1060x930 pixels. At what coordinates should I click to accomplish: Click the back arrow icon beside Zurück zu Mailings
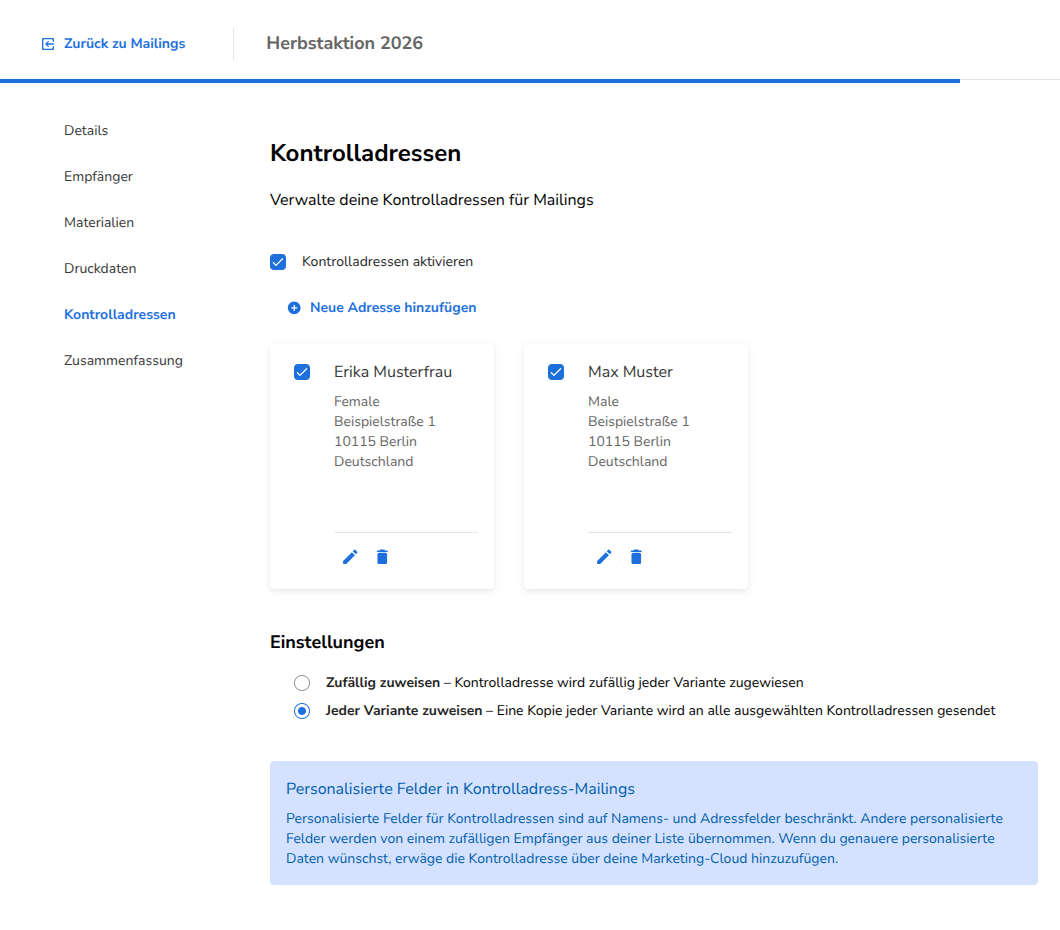pyautogui.click(x=48, y=44)
